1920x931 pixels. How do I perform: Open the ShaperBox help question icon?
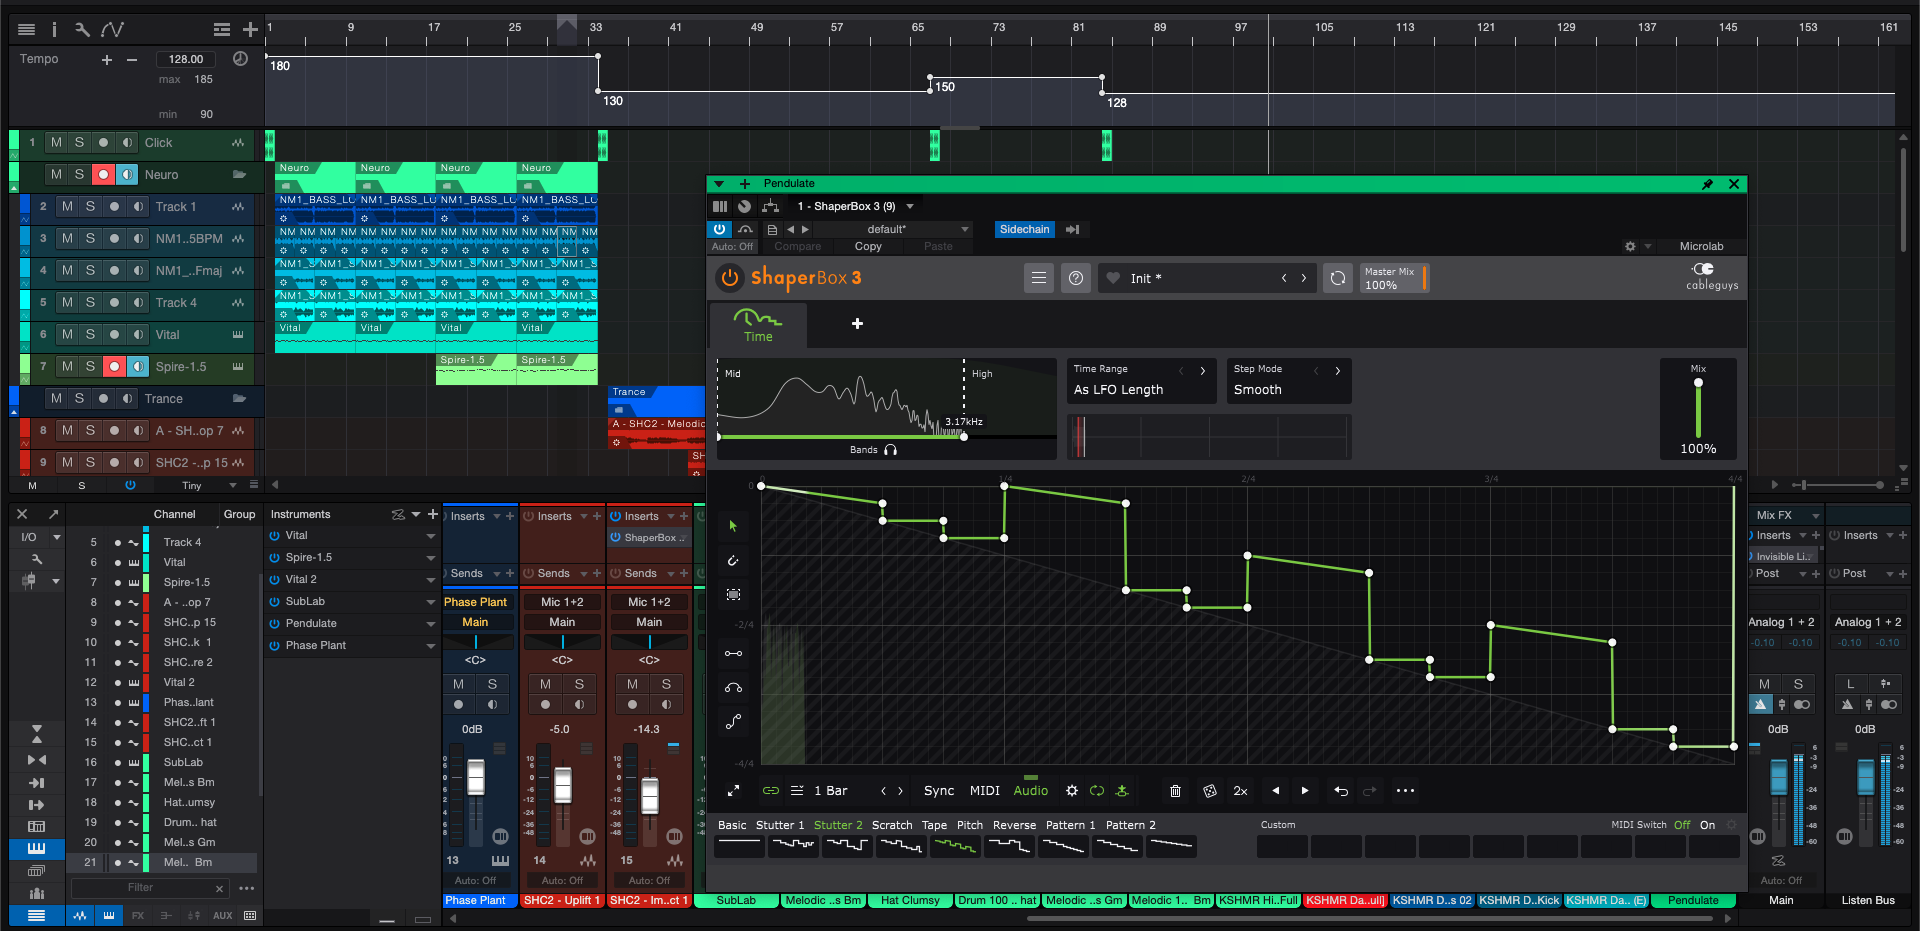[x=1076, y=278]
